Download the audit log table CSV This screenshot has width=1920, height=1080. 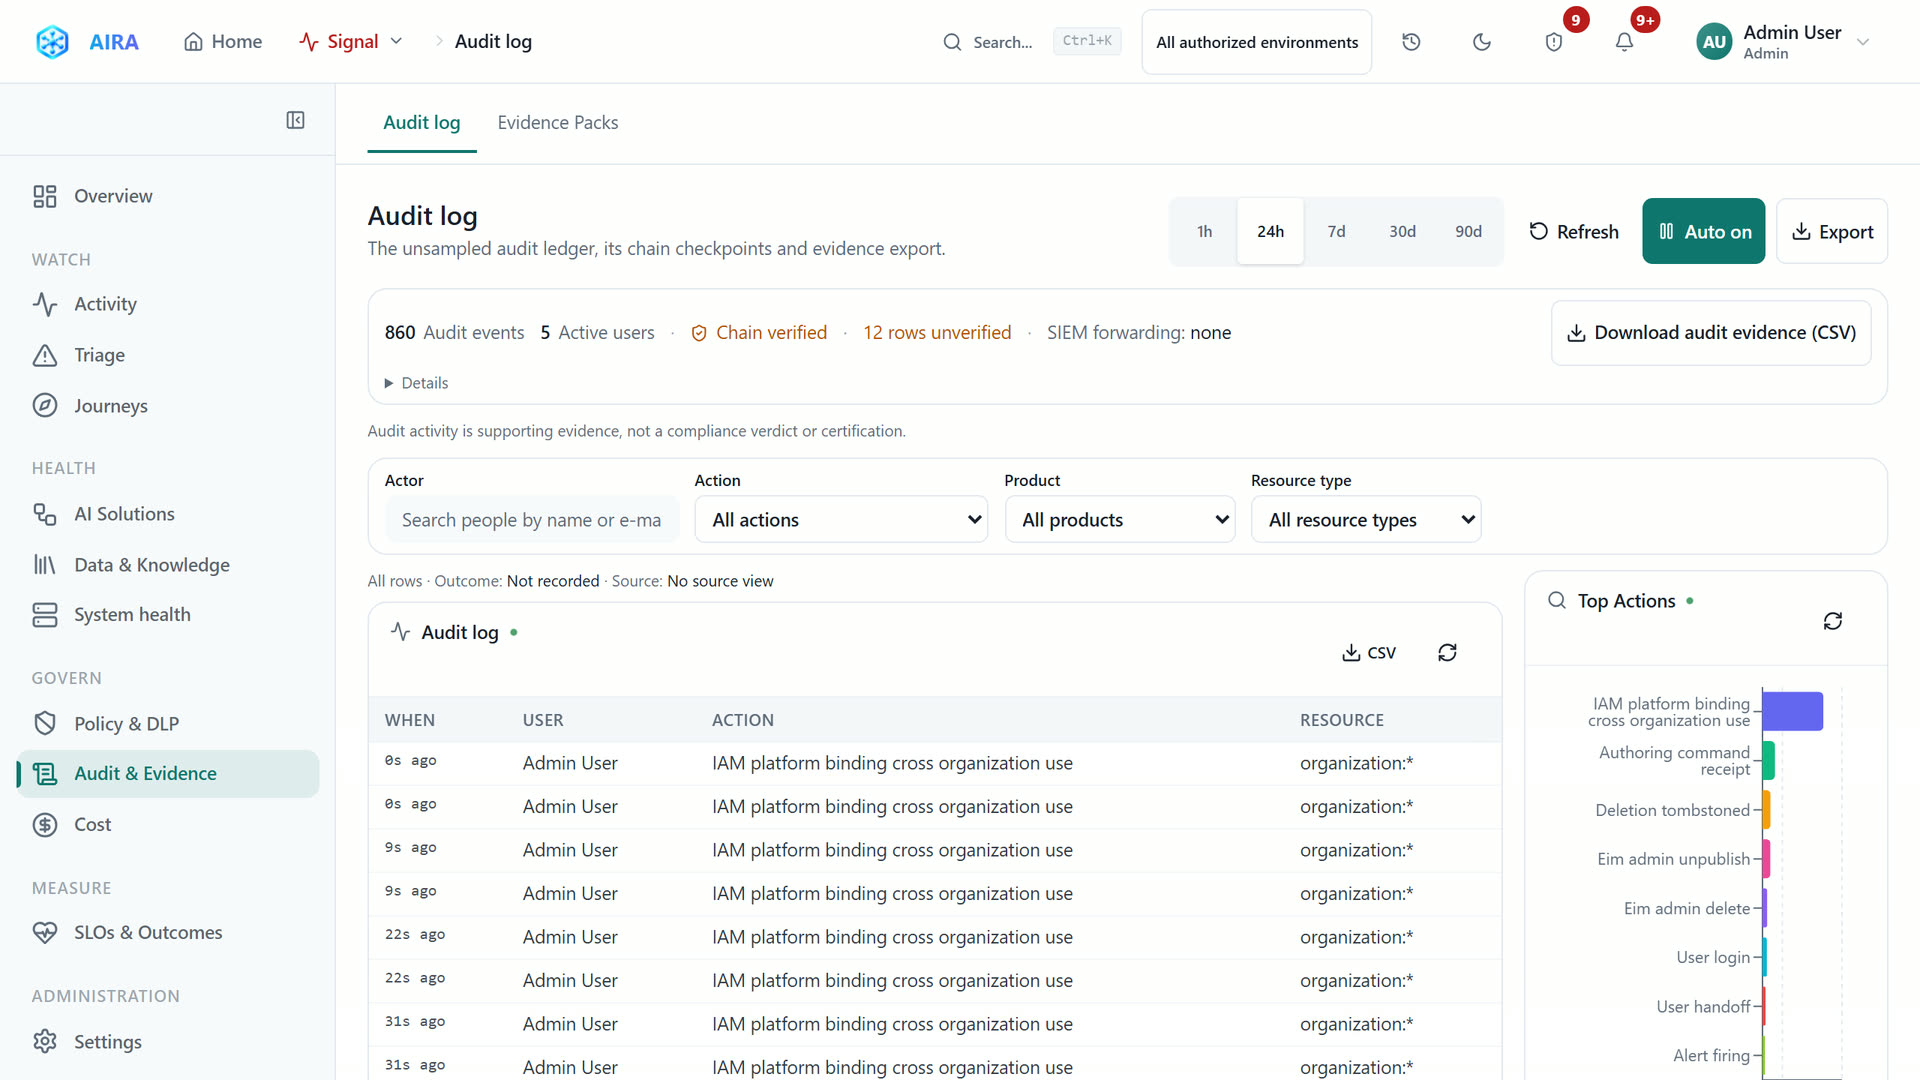tap(1368, 653)
